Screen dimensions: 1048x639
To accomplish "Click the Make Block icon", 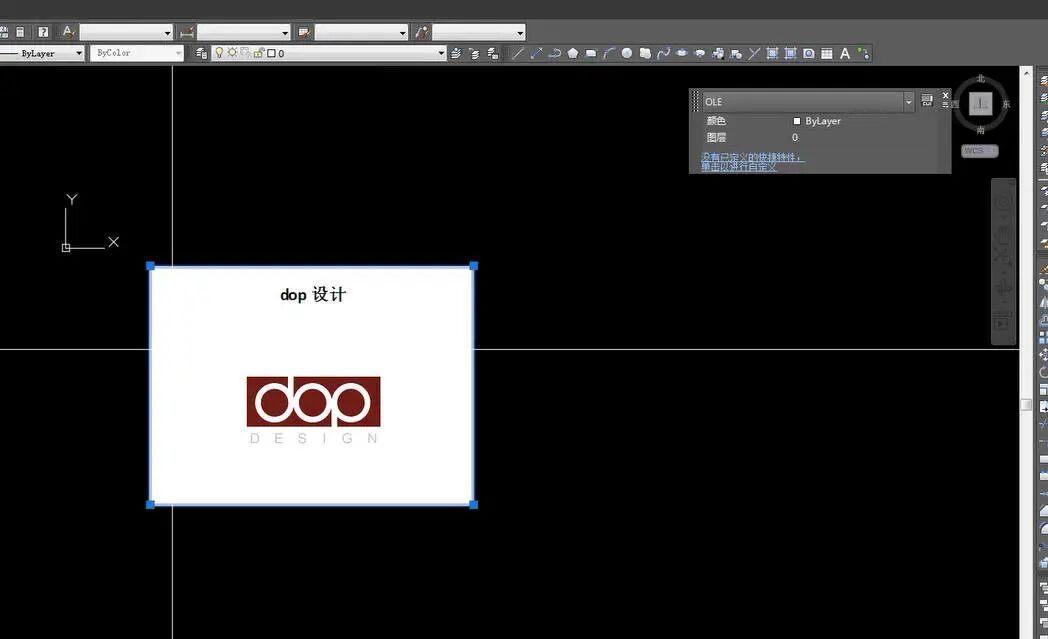I will coord(736,53).
